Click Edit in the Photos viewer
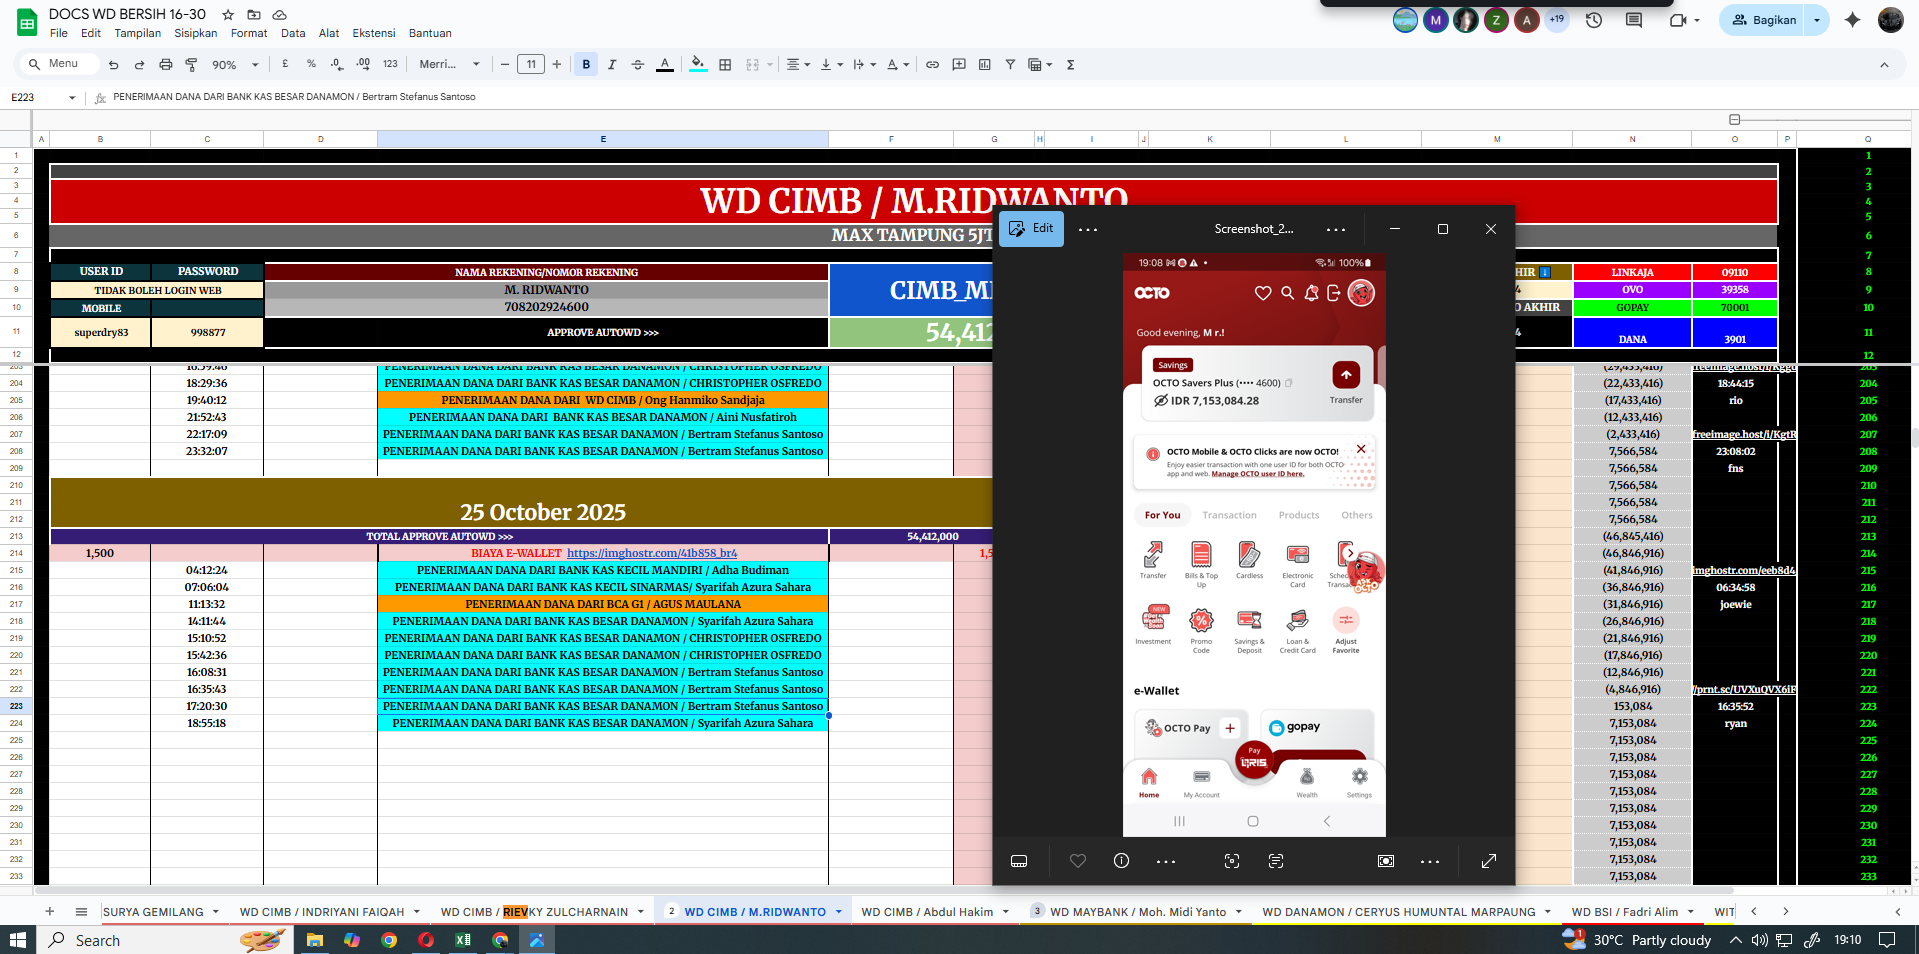The image size is (1919, 954). tap(1031, 229)
